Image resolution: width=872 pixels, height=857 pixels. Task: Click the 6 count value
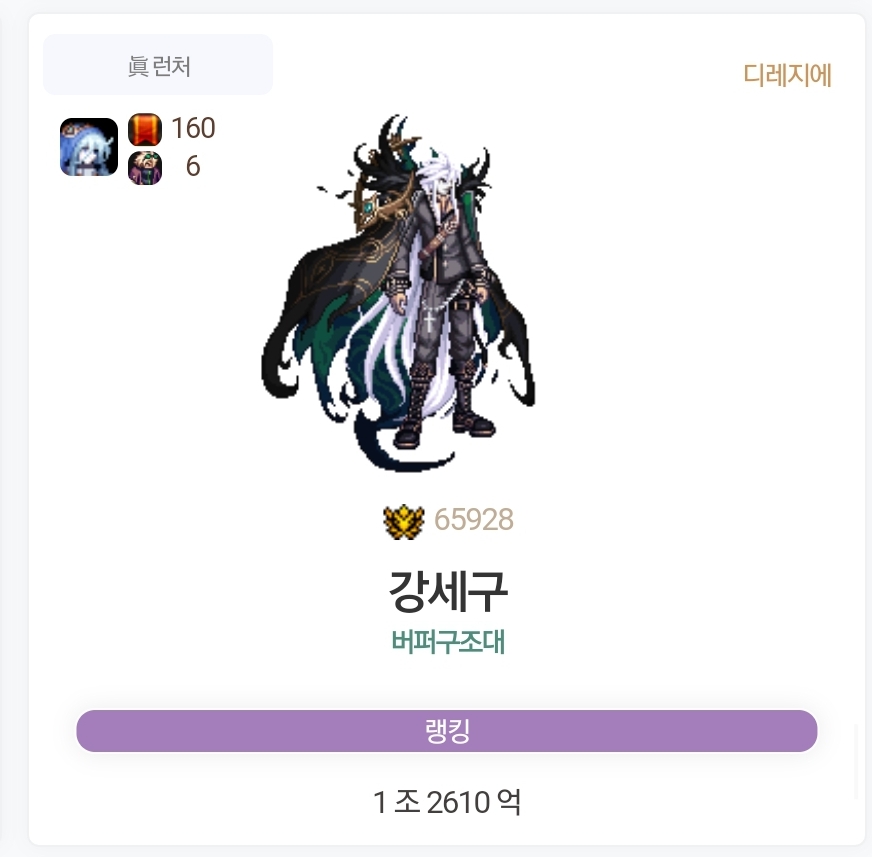tap(193, 166)
